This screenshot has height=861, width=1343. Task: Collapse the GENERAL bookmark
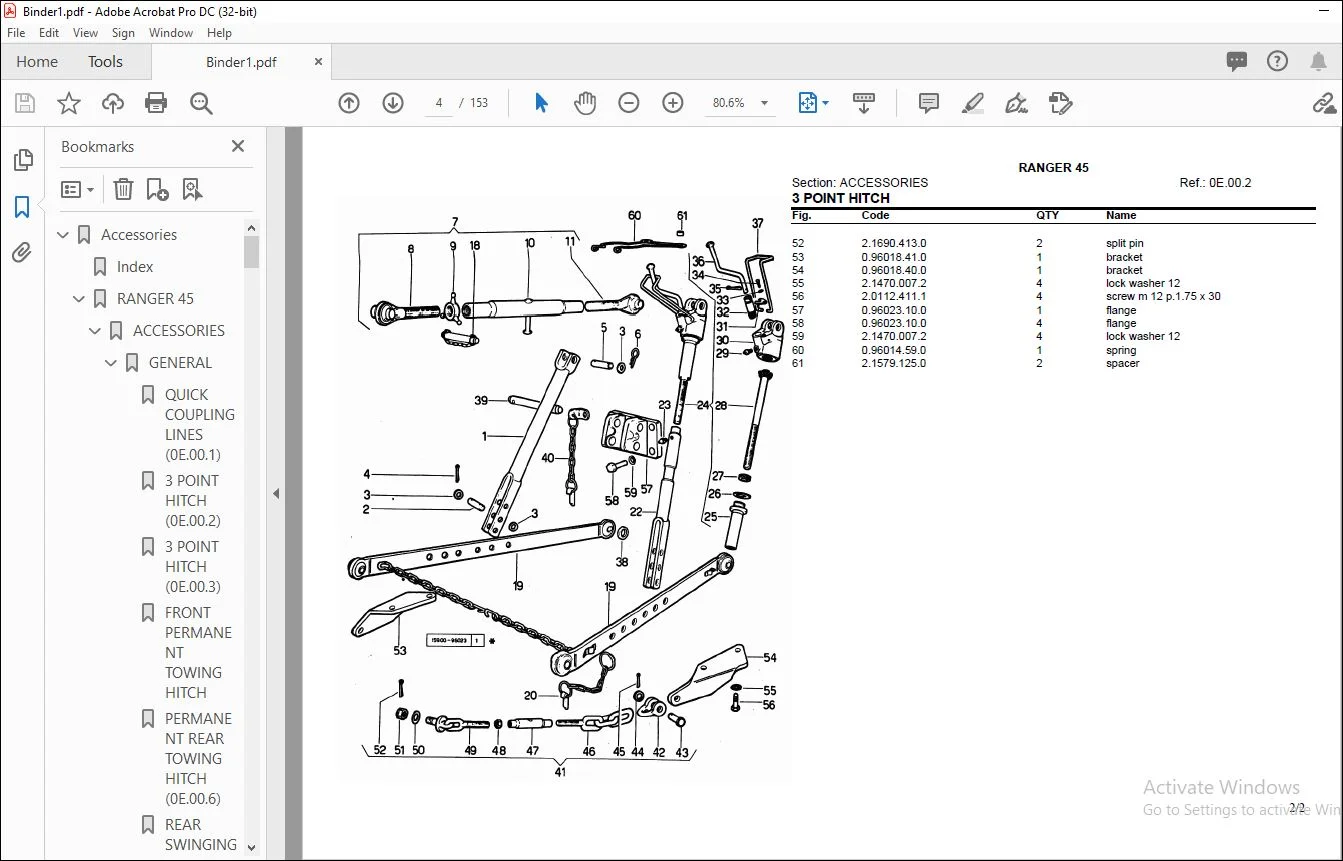pyautogui.click(x=112, y=363)
